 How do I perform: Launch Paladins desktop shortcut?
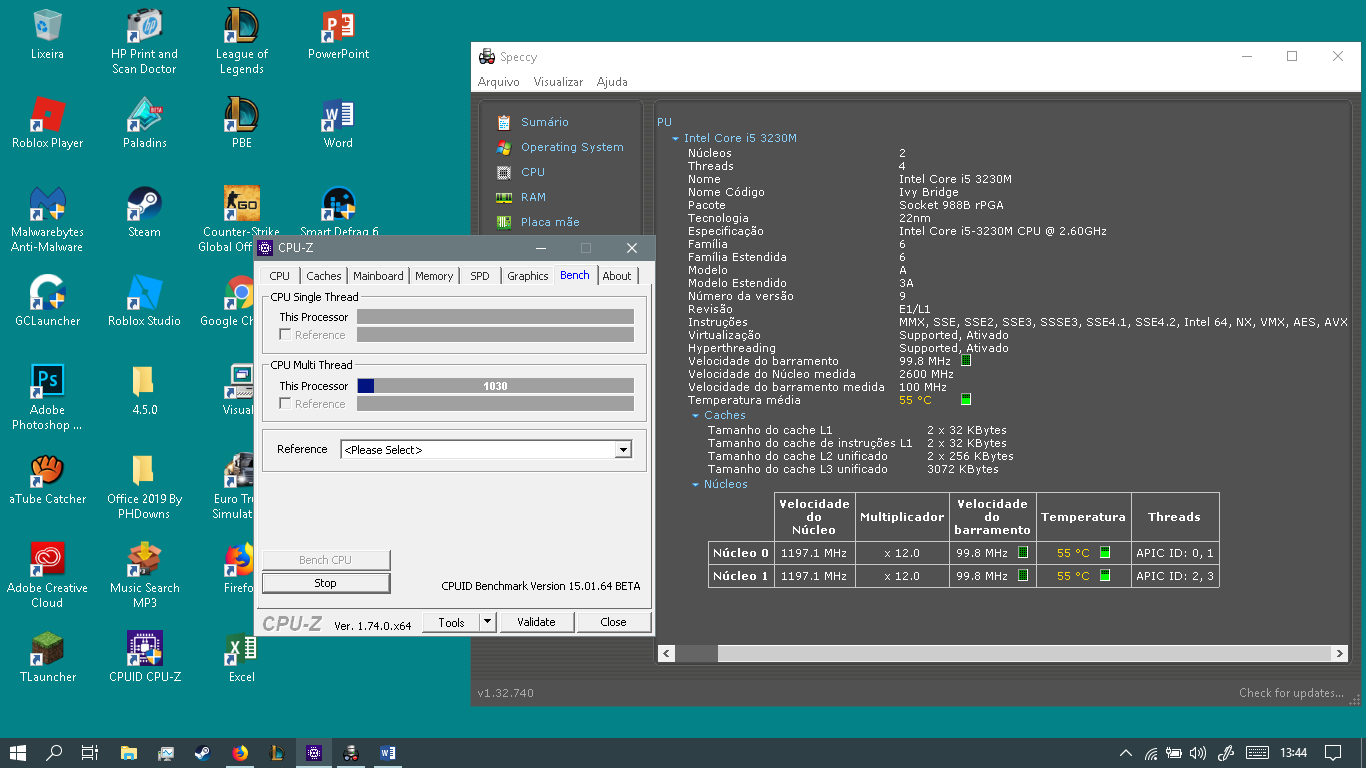[x=144, y=124]
